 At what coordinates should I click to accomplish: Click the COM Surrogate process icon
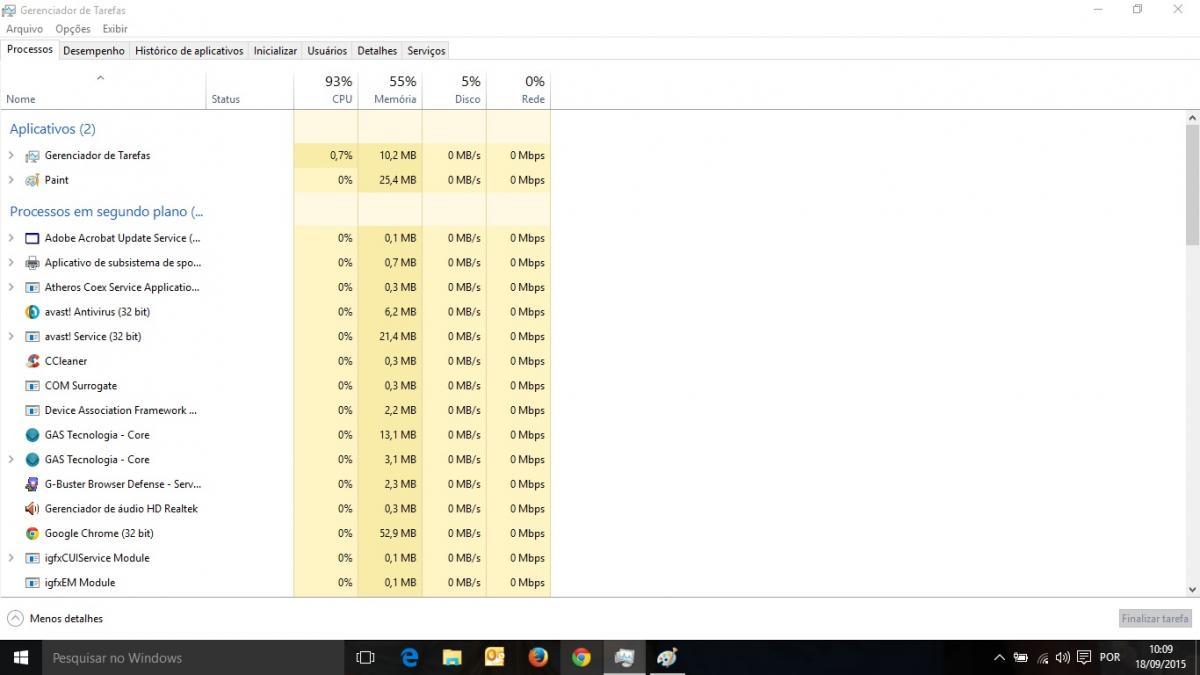click(x=32, y=386)
